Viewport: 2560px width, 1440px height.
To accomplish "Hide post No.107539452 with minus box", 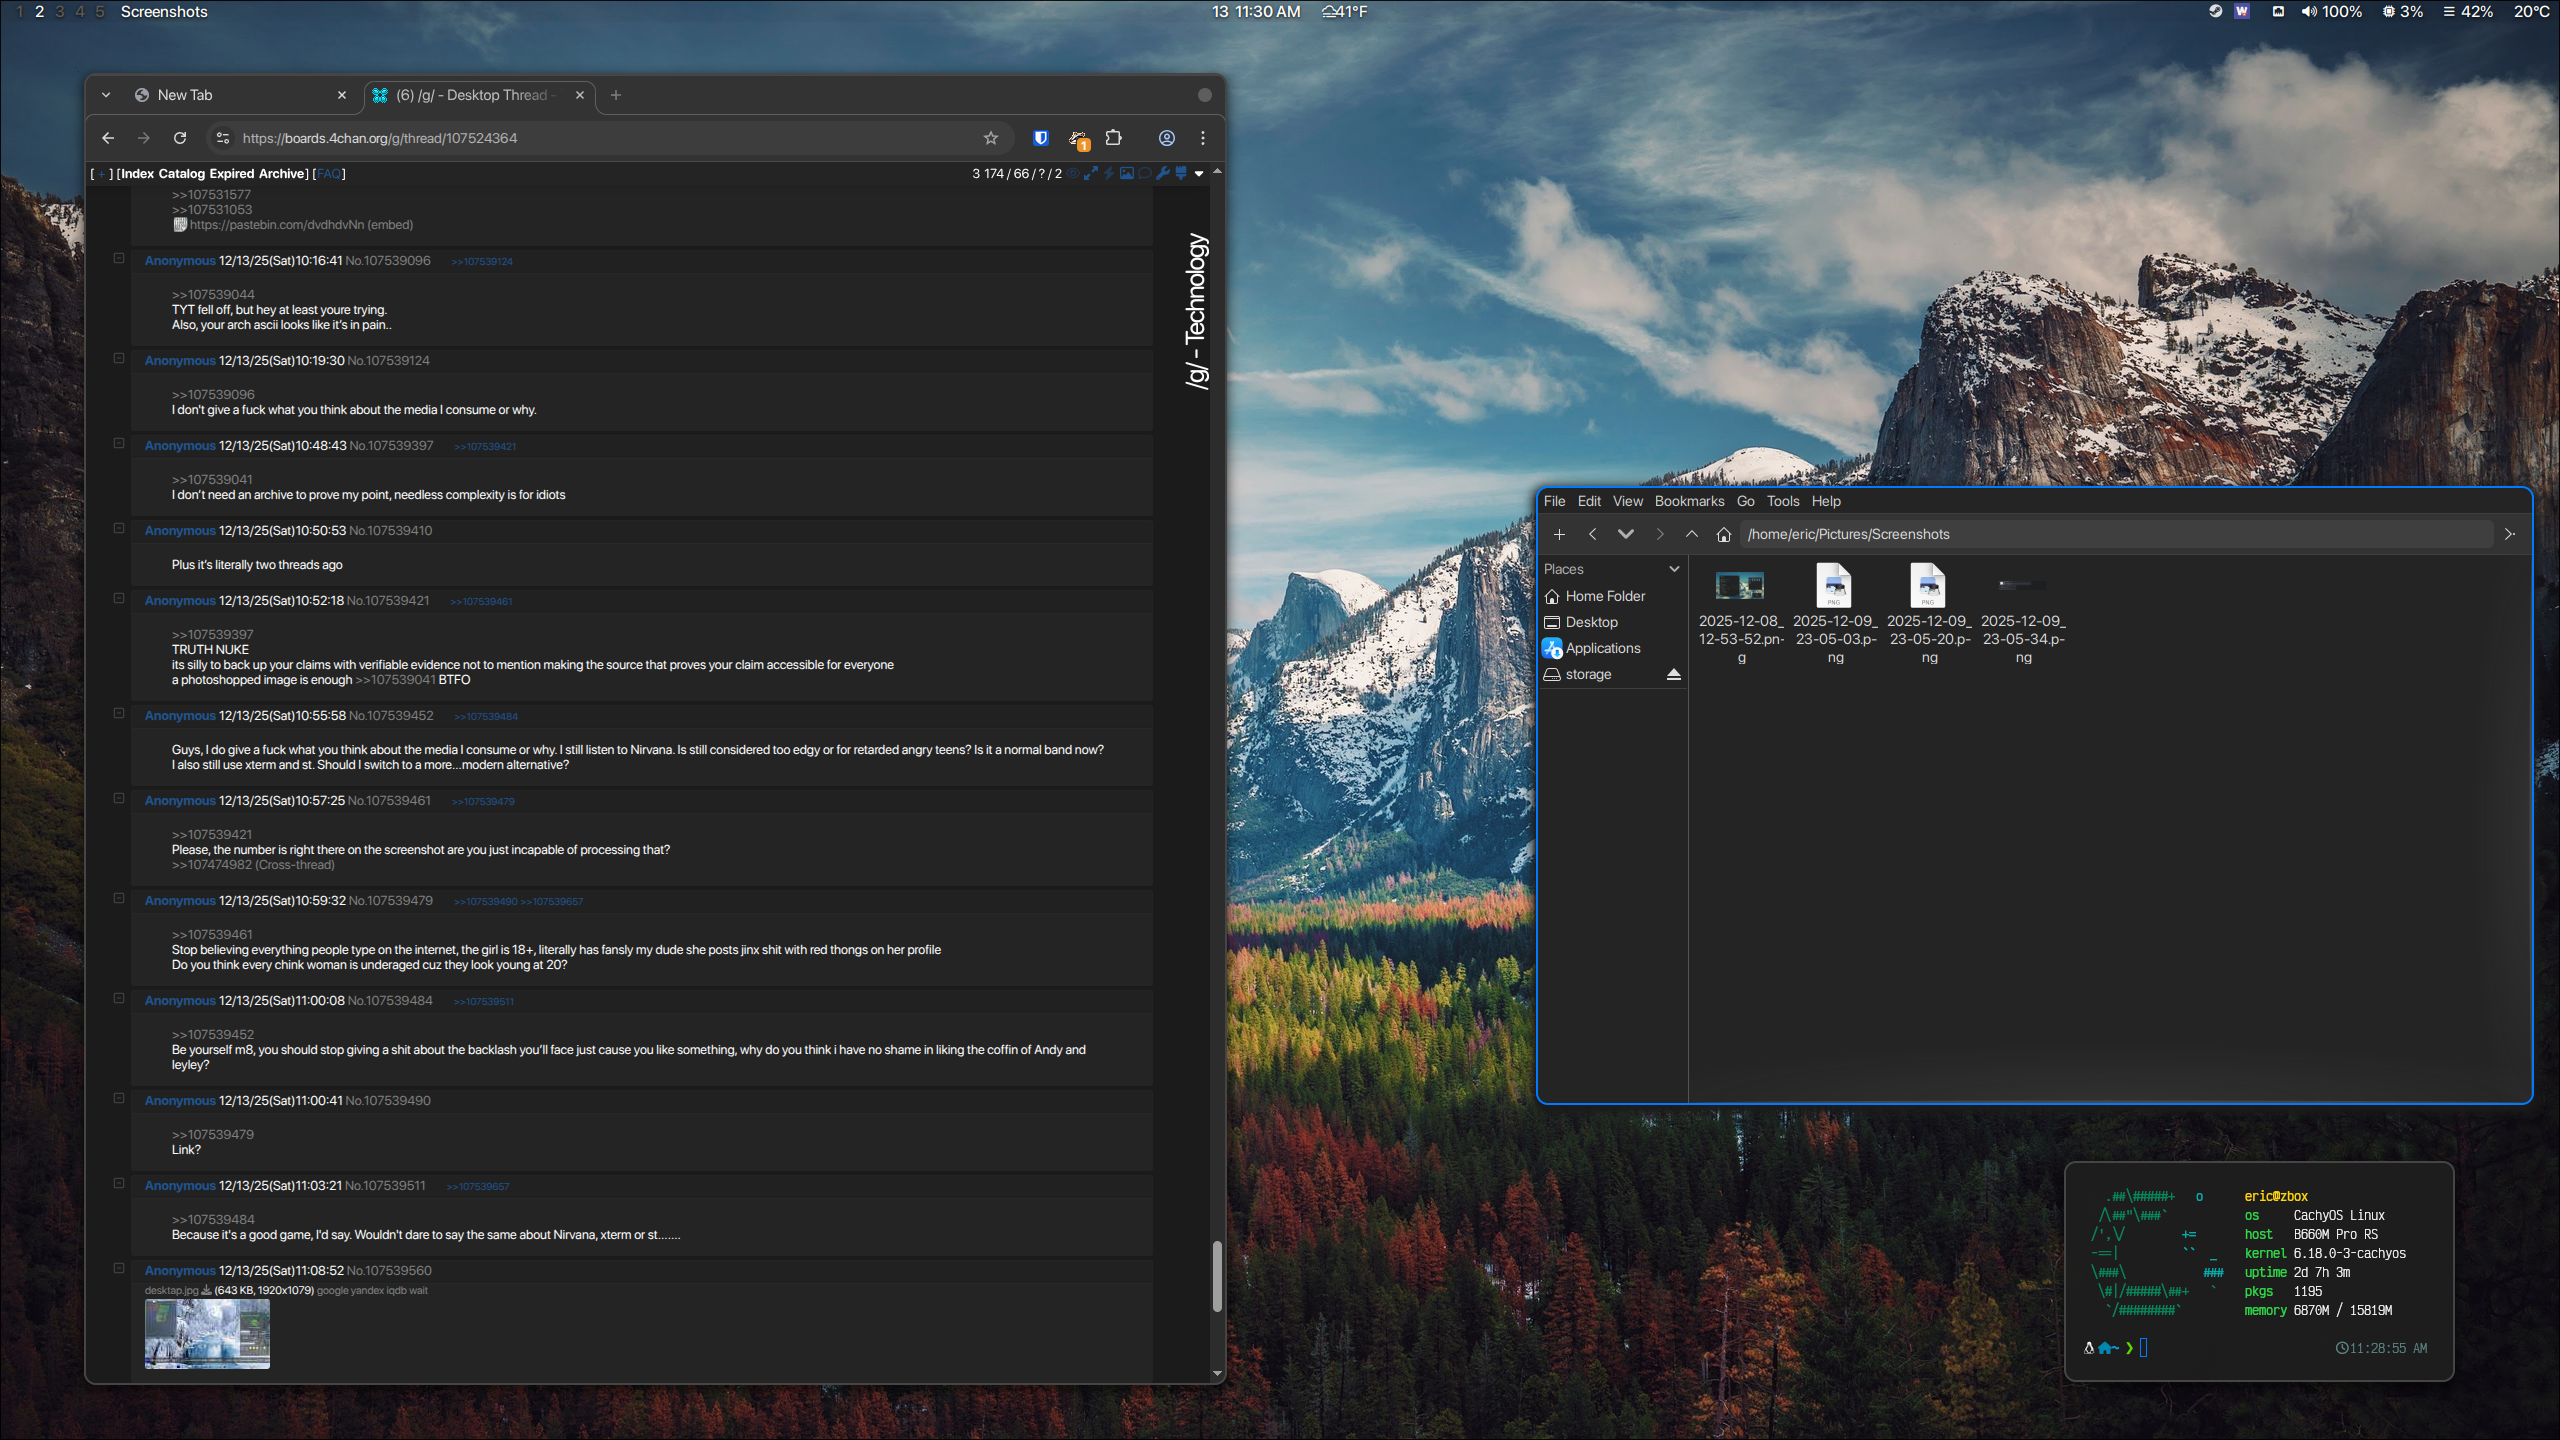I will 119,713.
